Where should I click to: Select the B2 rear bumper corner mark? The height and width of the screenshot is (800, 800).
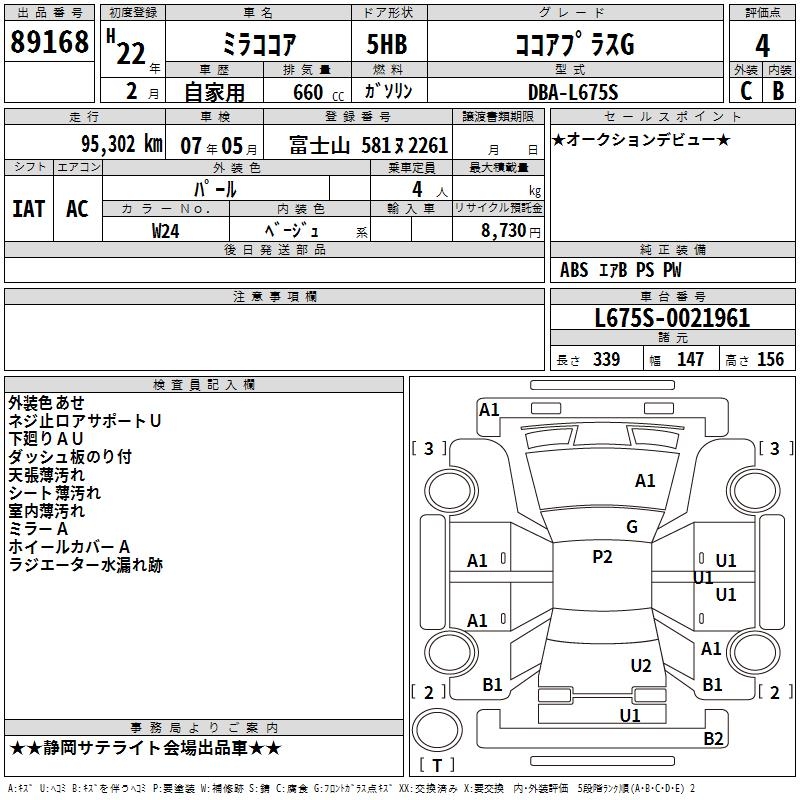(713, 738)
